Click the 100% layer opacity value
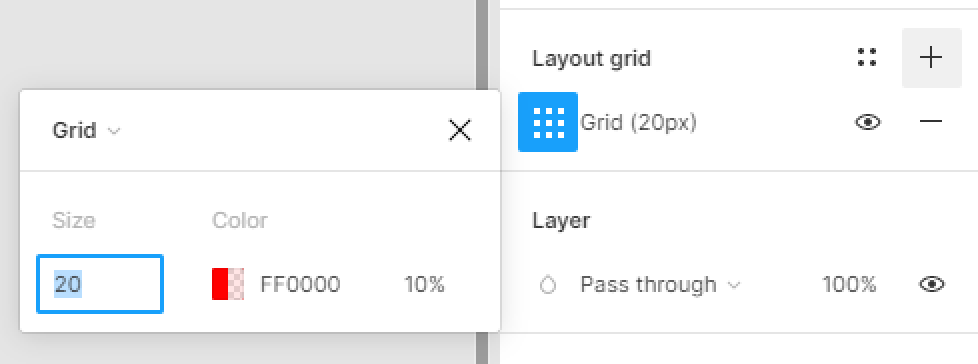 click(x=850, y=285)
